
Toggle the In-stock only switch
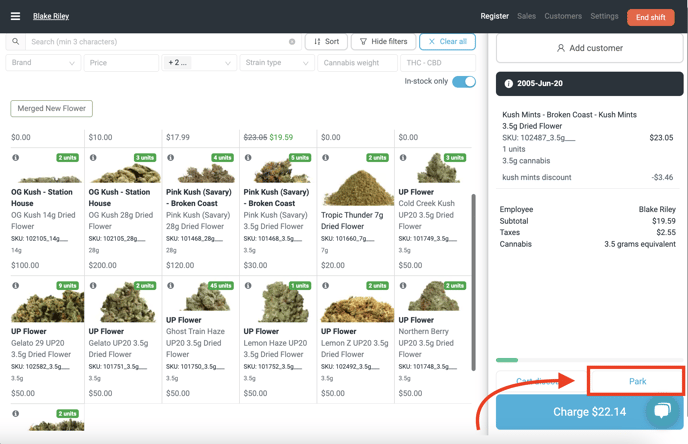coord(463,82)
